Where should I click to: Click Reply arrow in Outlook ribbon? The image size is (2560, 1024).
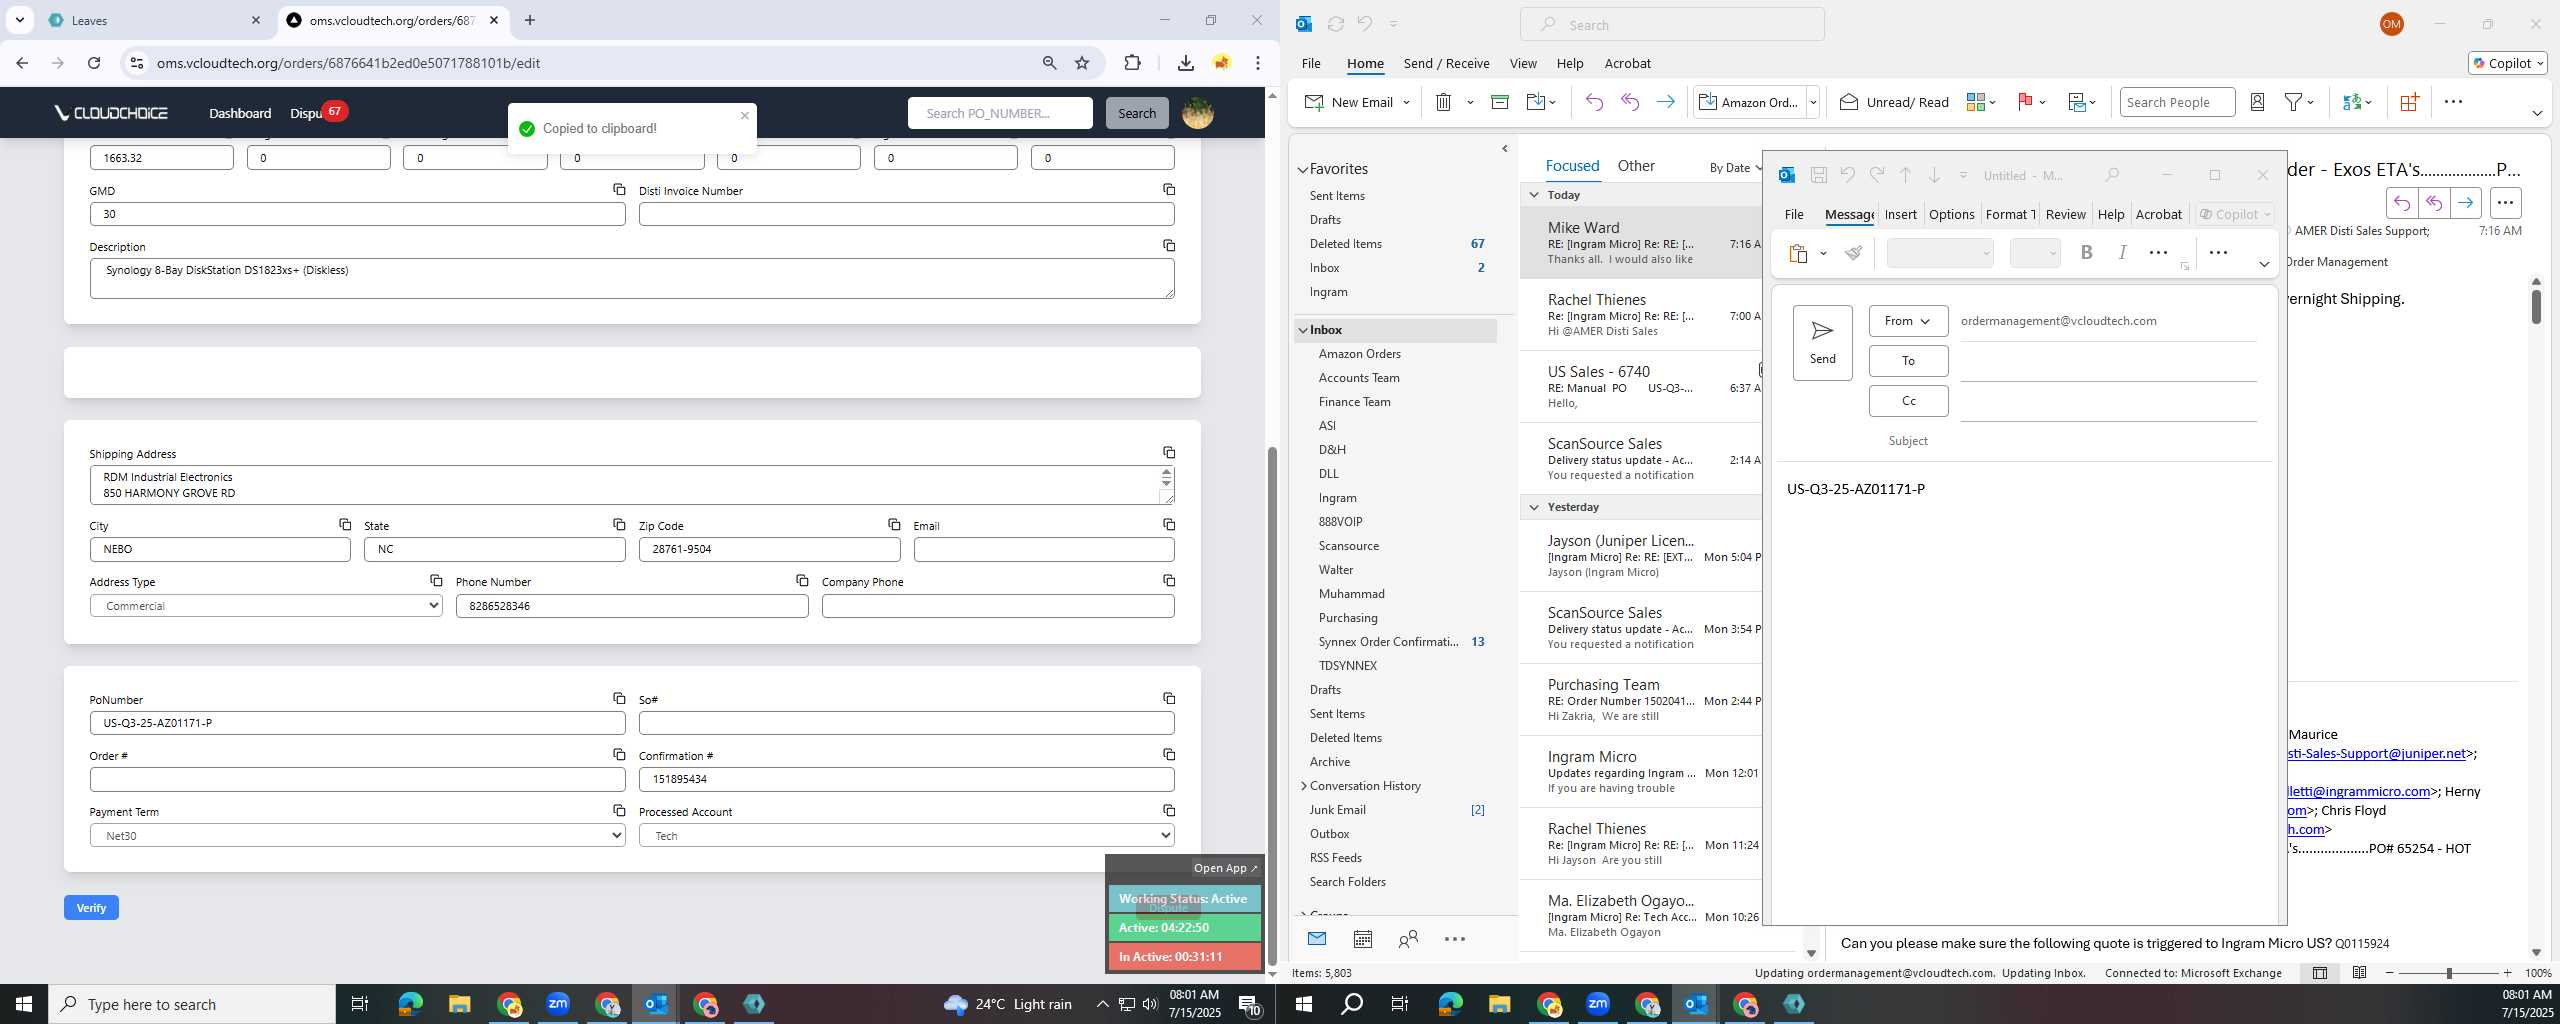coord(1594,102)
